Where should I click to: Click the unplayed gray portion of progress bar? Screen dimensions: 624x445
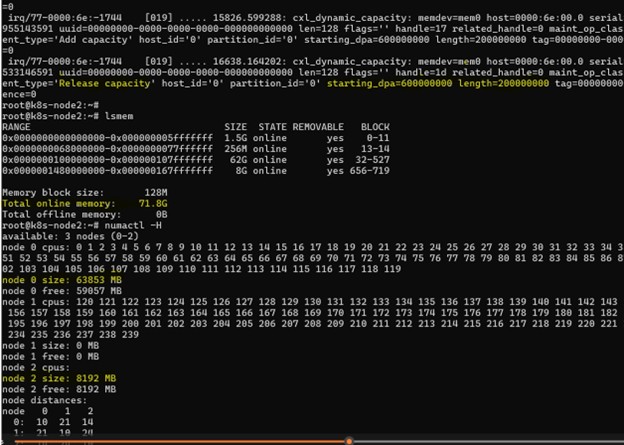point(490,442)
